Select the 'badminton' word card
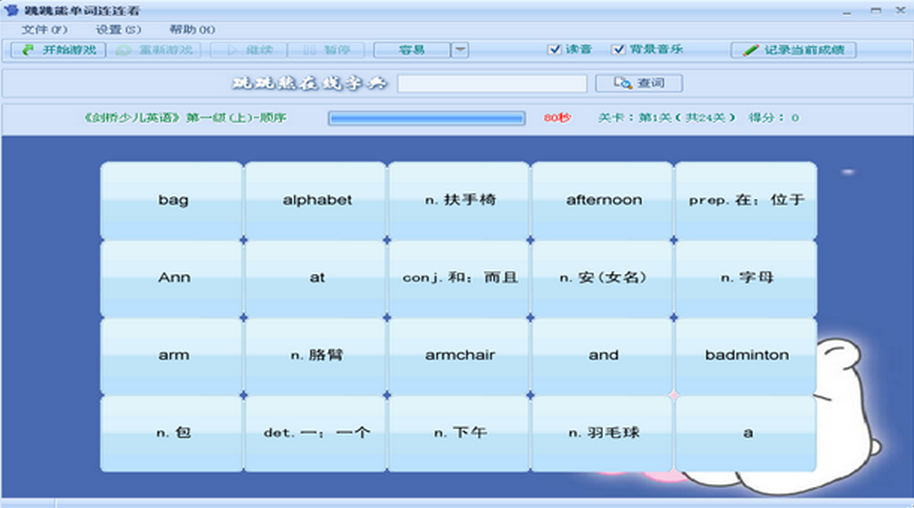The width and height of the screenshot is (914, 508). pos(746,356)
